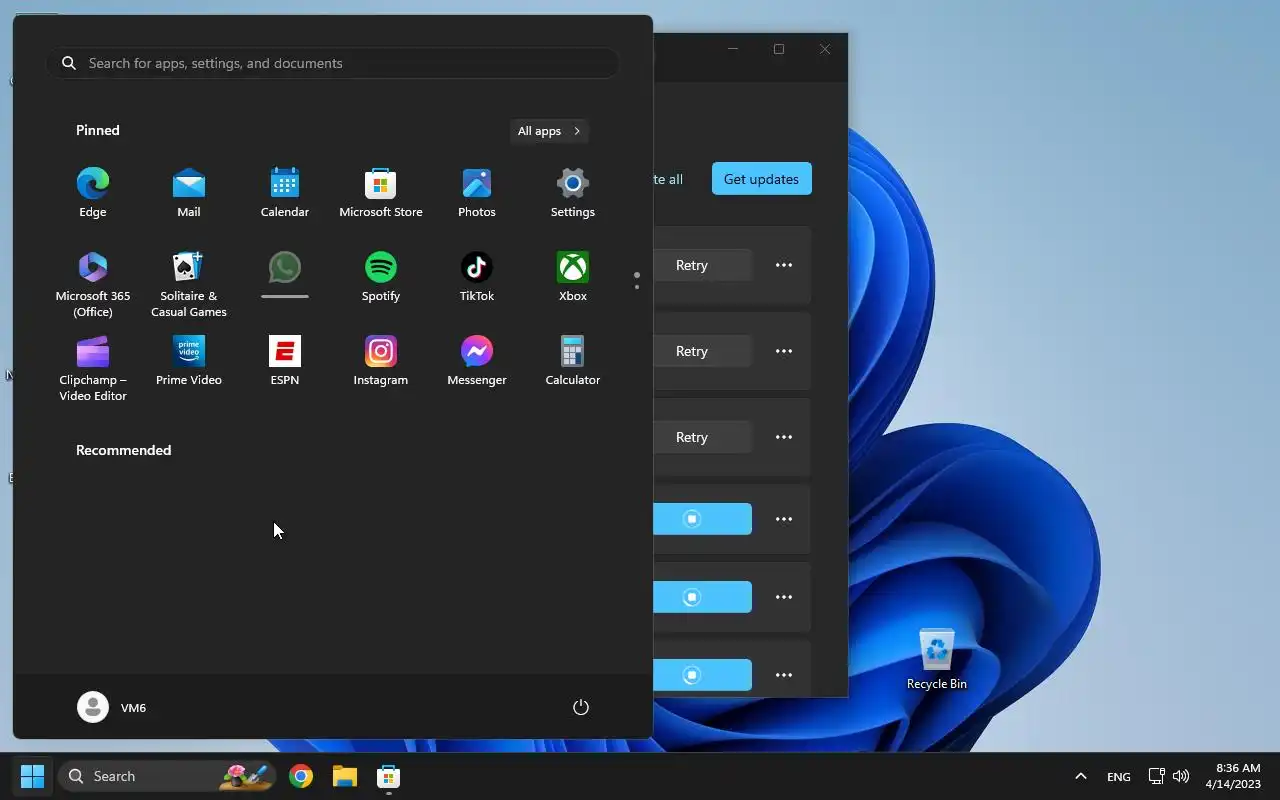Click the Power button in Start menu
Image resolution: width=1280 pixels, height=800 pixels.
click(581, 707)
